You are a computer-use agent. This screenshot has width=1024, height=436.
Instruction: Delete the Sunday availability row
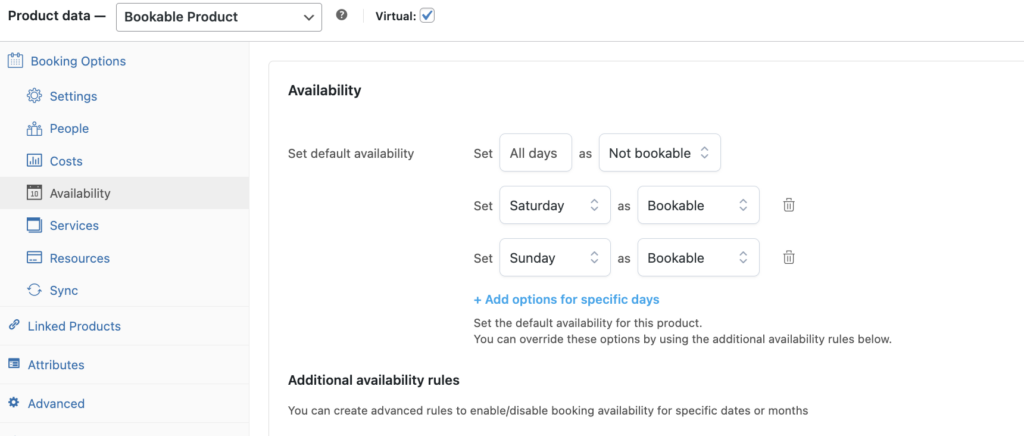[788, 258]
